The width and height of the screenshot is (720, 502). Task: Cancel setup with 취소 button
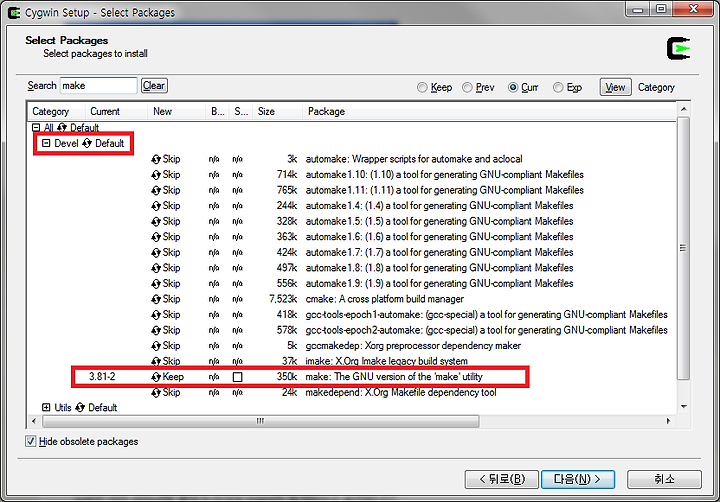pos(664,479)
